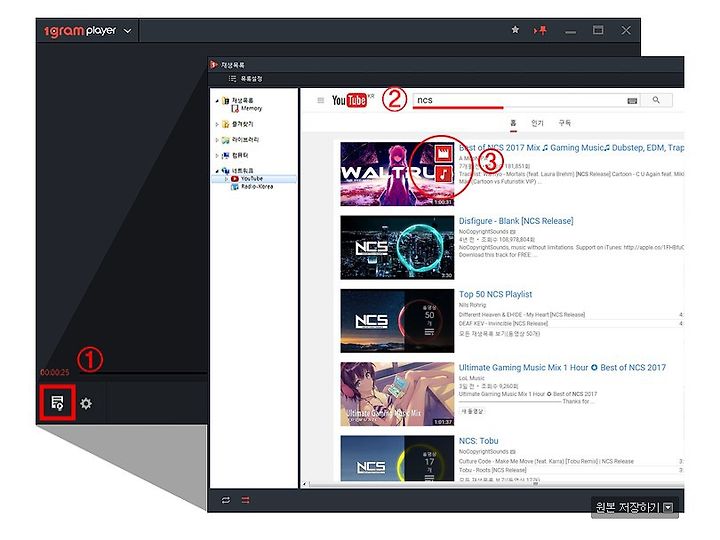Open LoL Music channel link
The width and height of the screenshot is (720, 540).
point(472,378)
